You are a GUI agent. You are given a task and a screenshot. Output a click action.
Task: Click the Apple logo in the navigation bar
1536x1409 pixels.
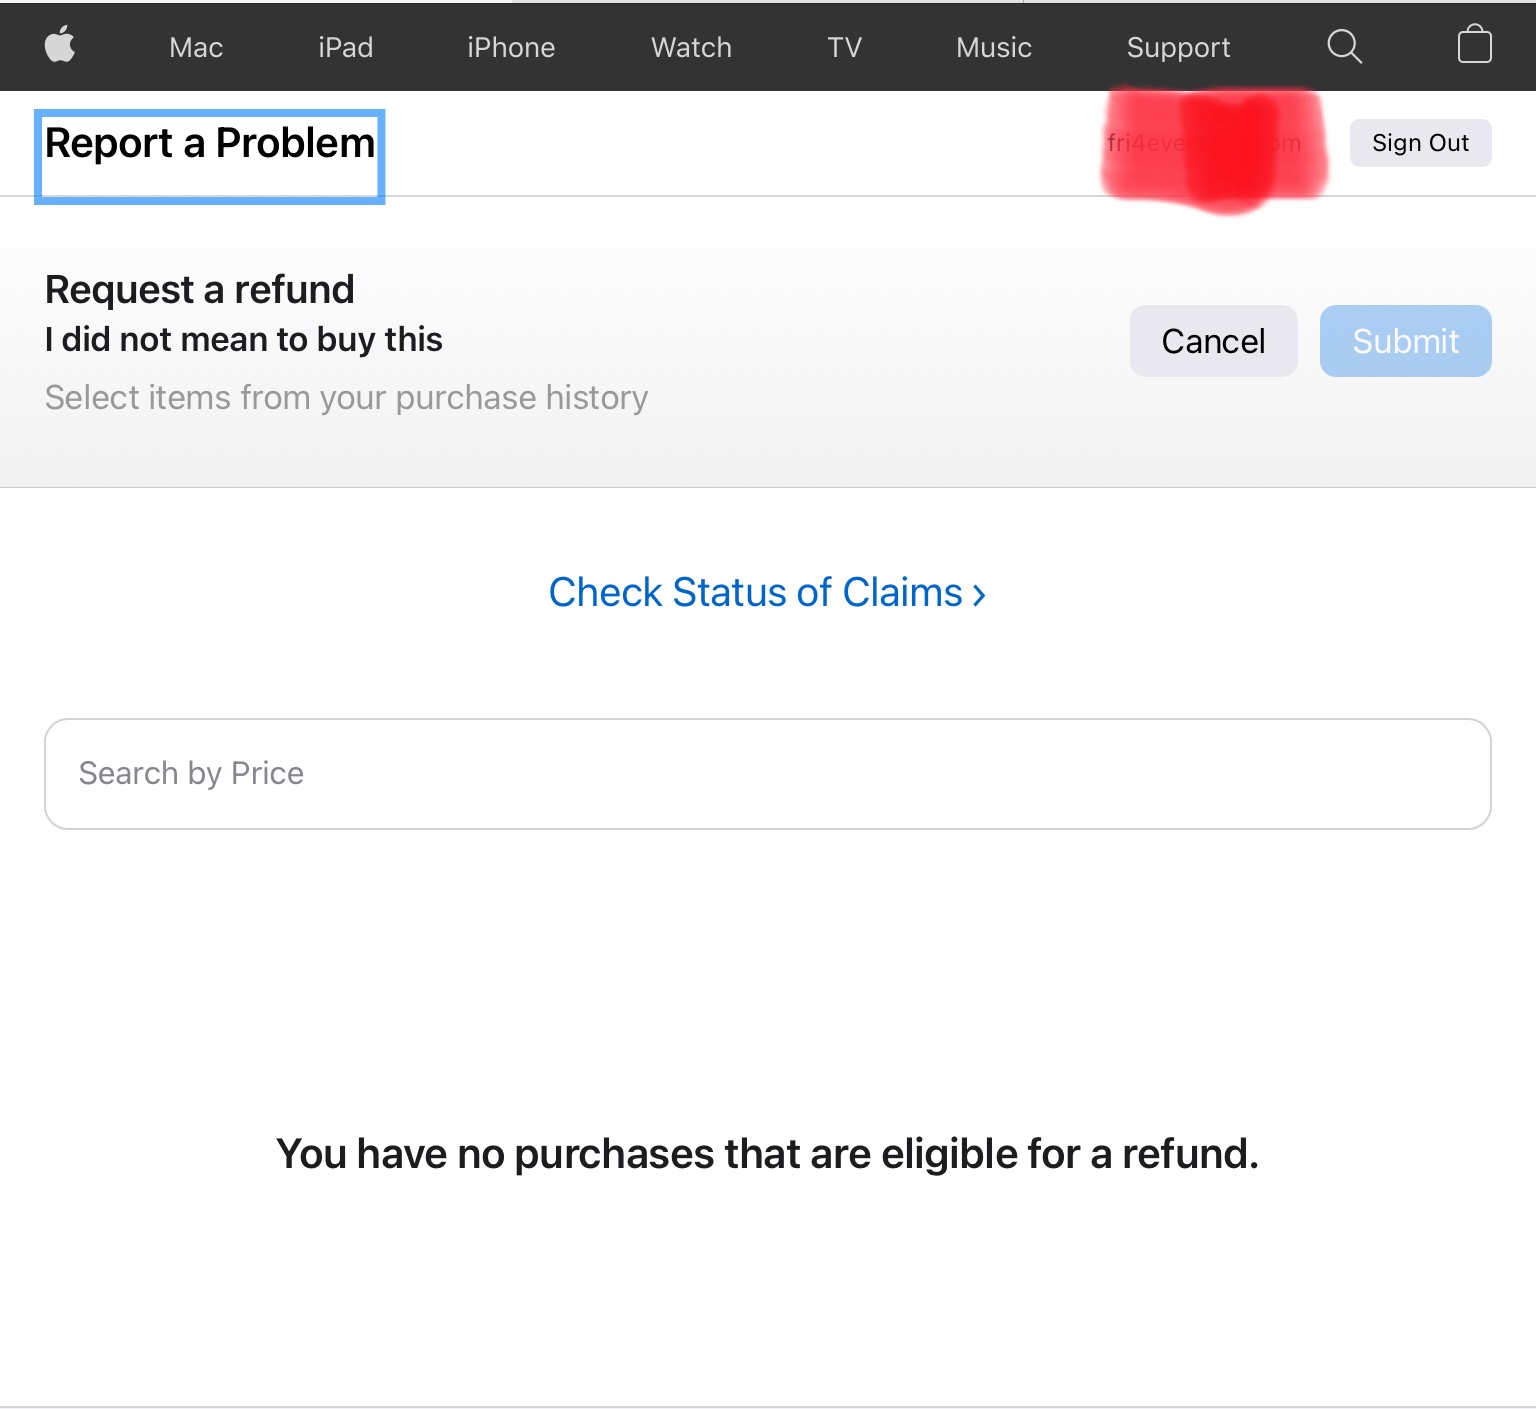(60, 46)
